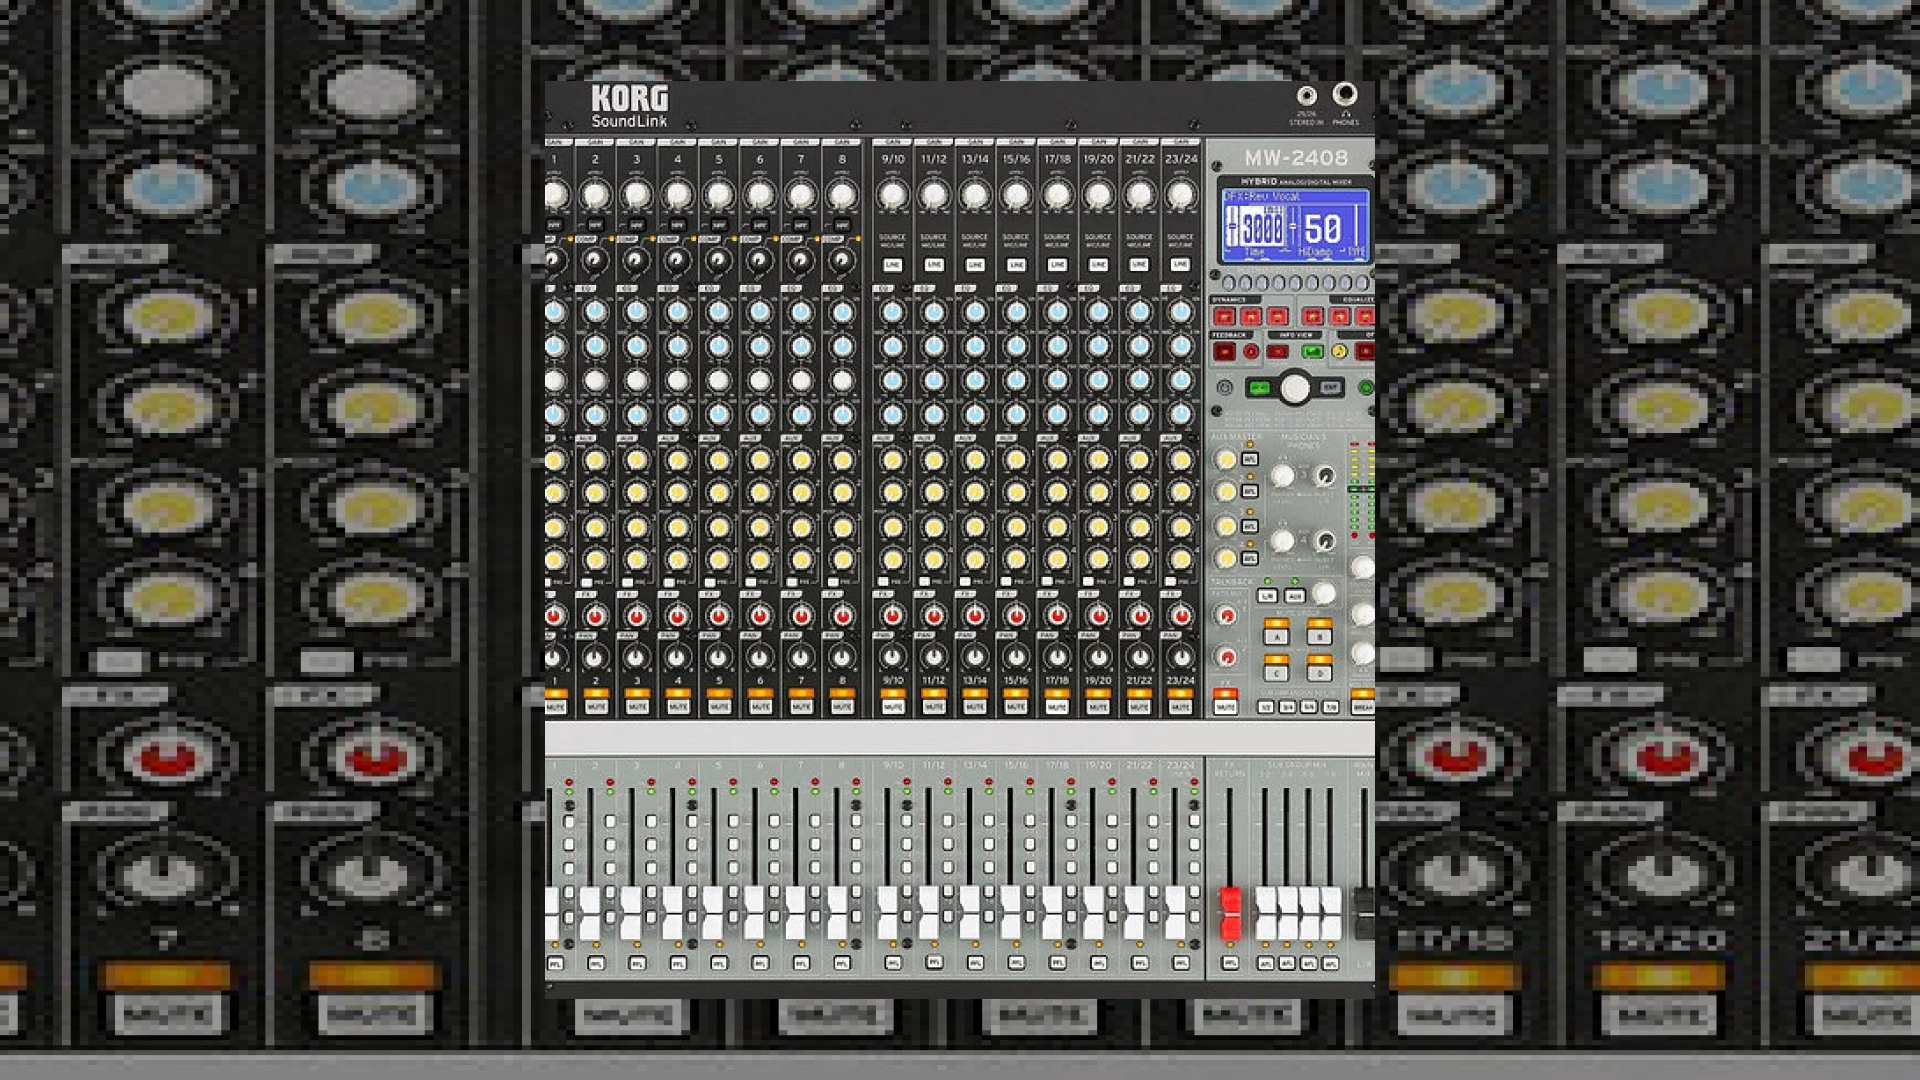This screenshot has height=1080, width=1920.
Task: Click the blue LCD effects display
Action: coord(1295,225)
